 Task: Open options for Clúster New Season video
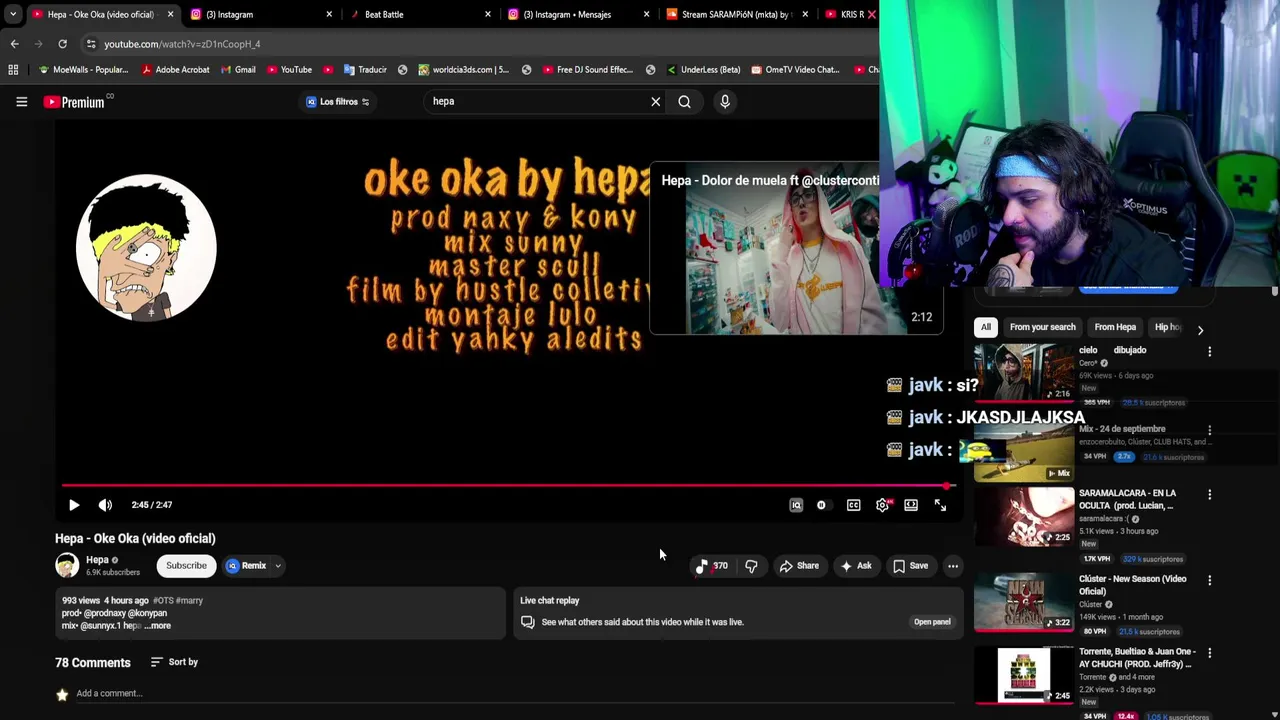1209,581
